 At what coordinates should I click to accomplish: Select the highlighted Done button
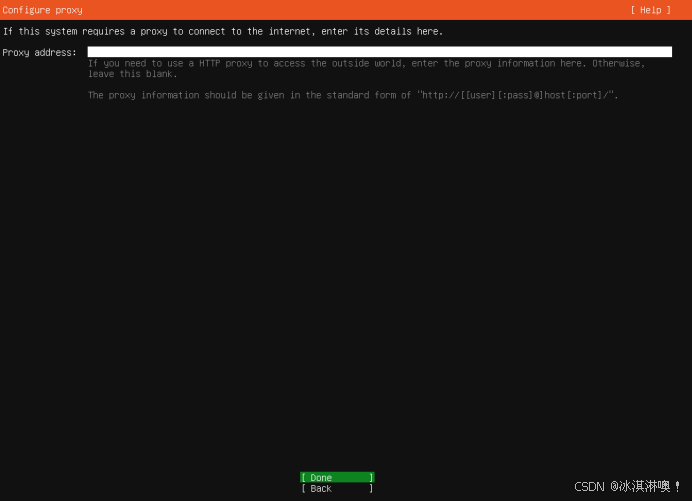coord(337,478)
